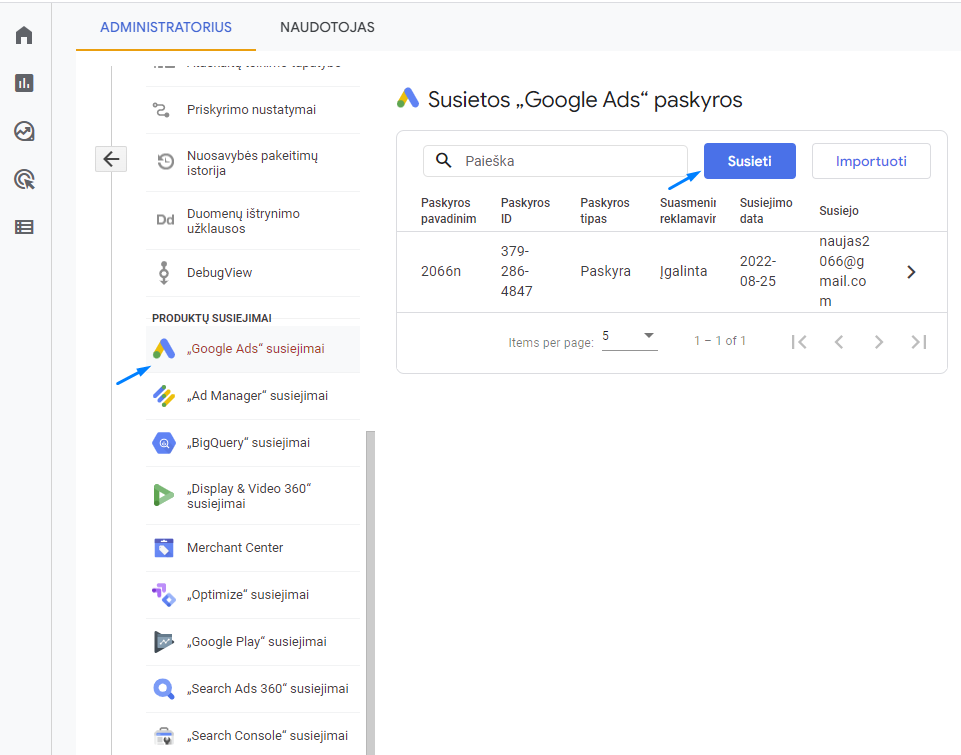Open „Google Ads“ susiejimai menu item

[x=253, y=349]
